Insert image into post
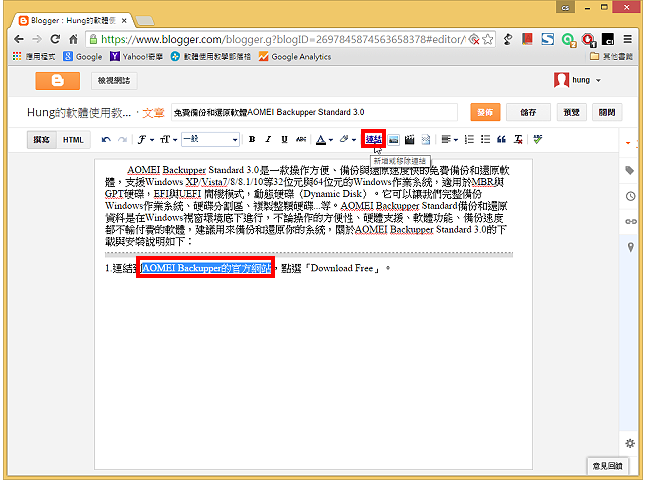The image size is (646, 483). coord(393,140)
